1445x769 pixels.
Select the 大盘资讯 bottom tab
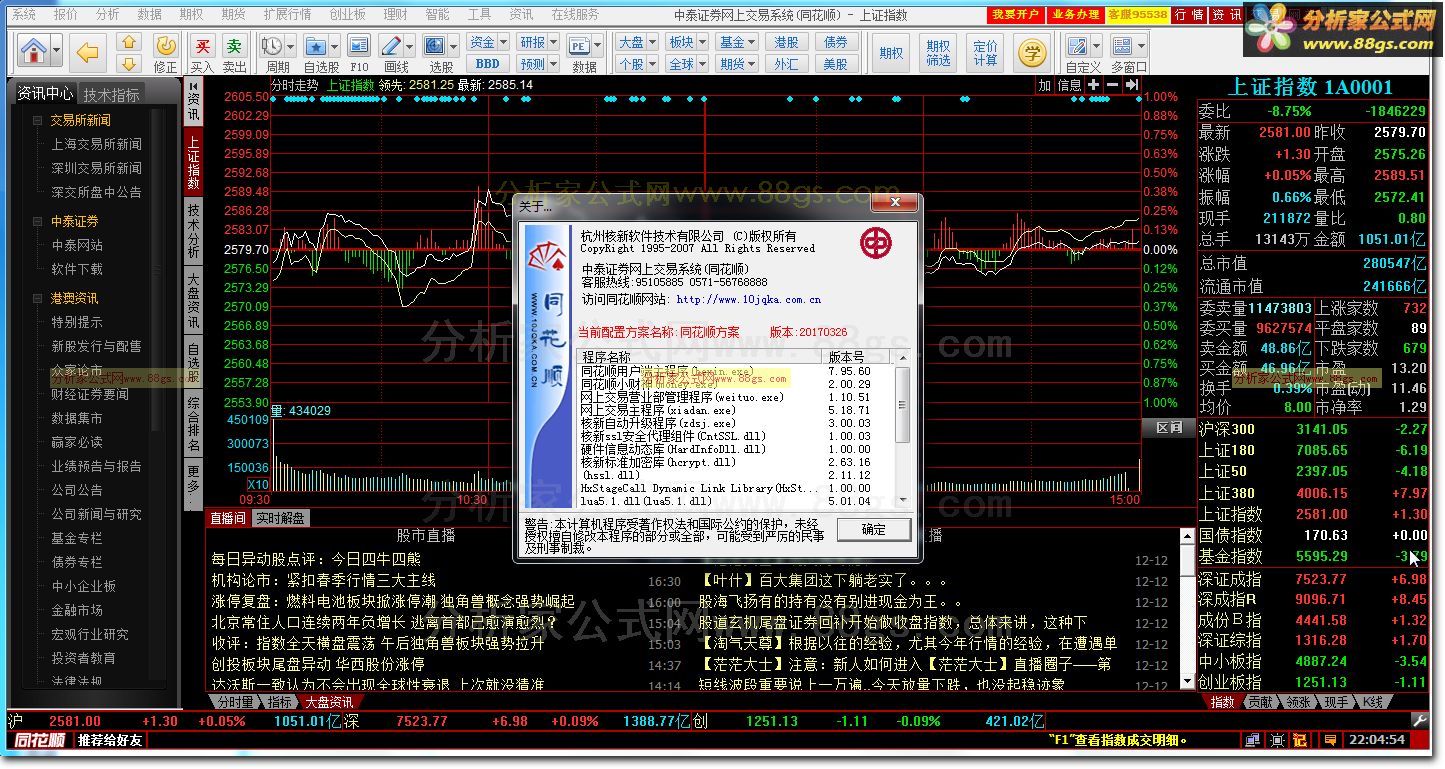[329, 702]
